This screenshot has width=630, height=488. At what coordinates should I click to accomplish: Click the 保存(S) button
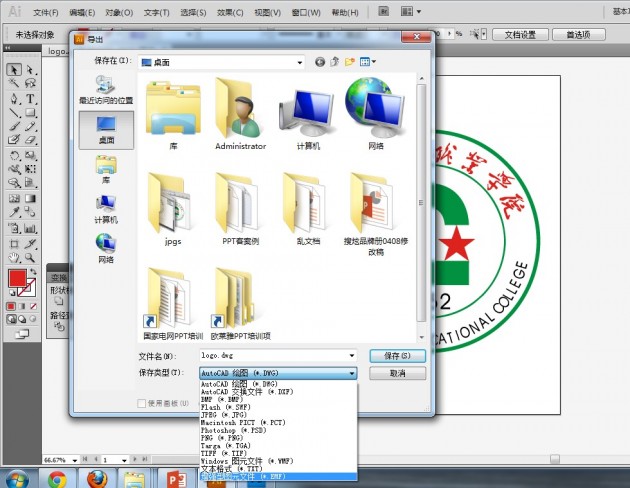coord(397,355)
